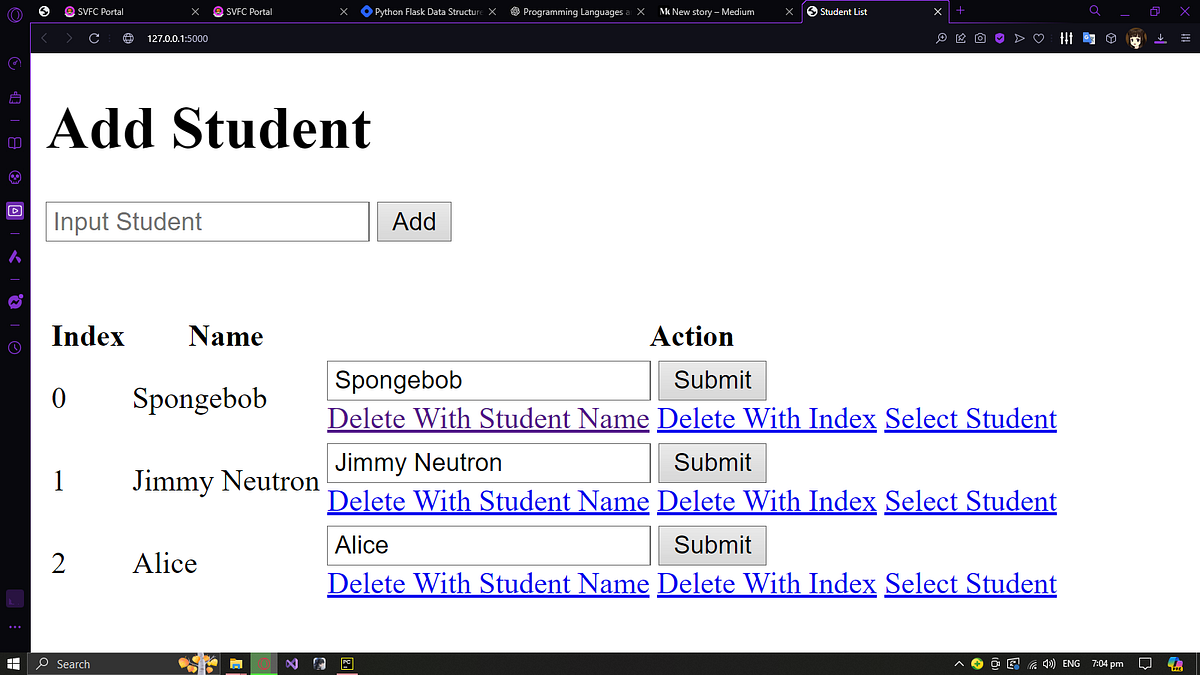Launch GX Cleaner broom icon in sidebar

14,98
